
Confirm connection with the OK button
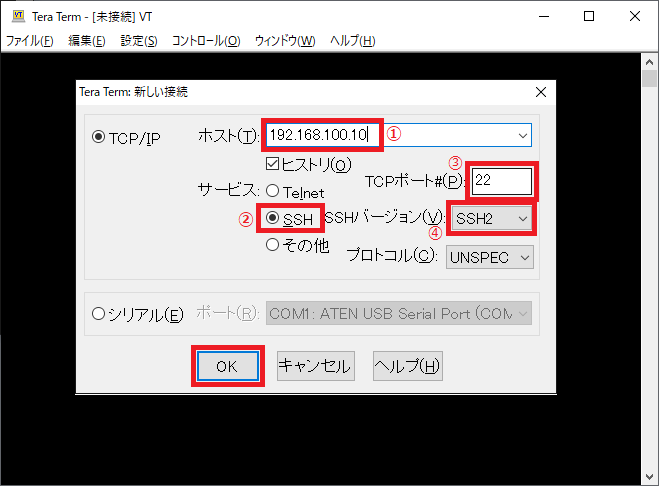[228, 366]
